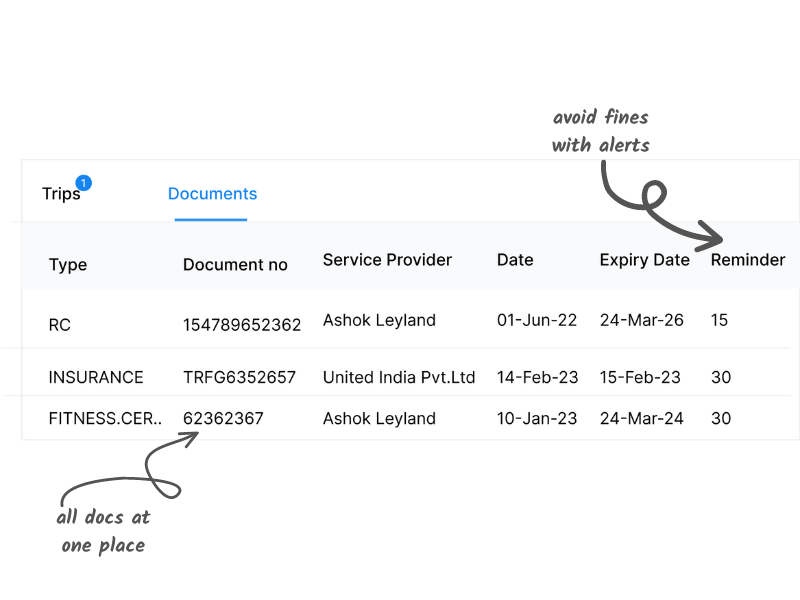Click document number 154789652362

(x=242, y=325)
